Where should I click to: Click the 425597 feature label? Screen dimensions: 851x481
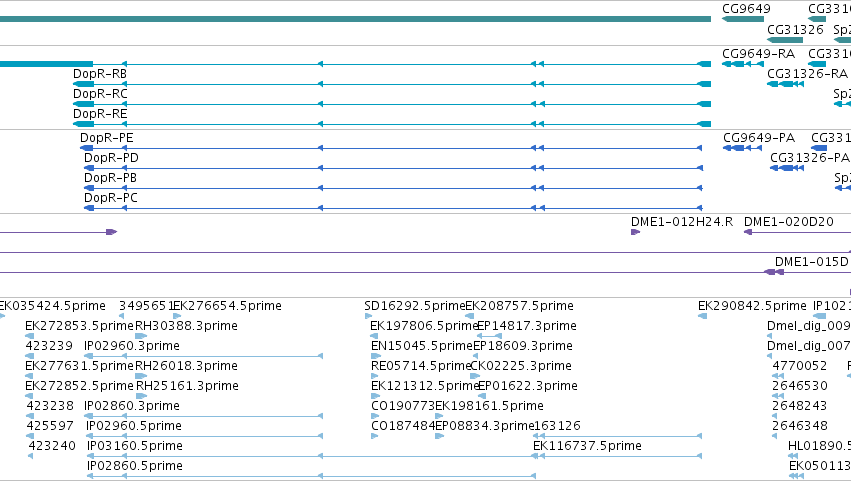pos(50,427)
